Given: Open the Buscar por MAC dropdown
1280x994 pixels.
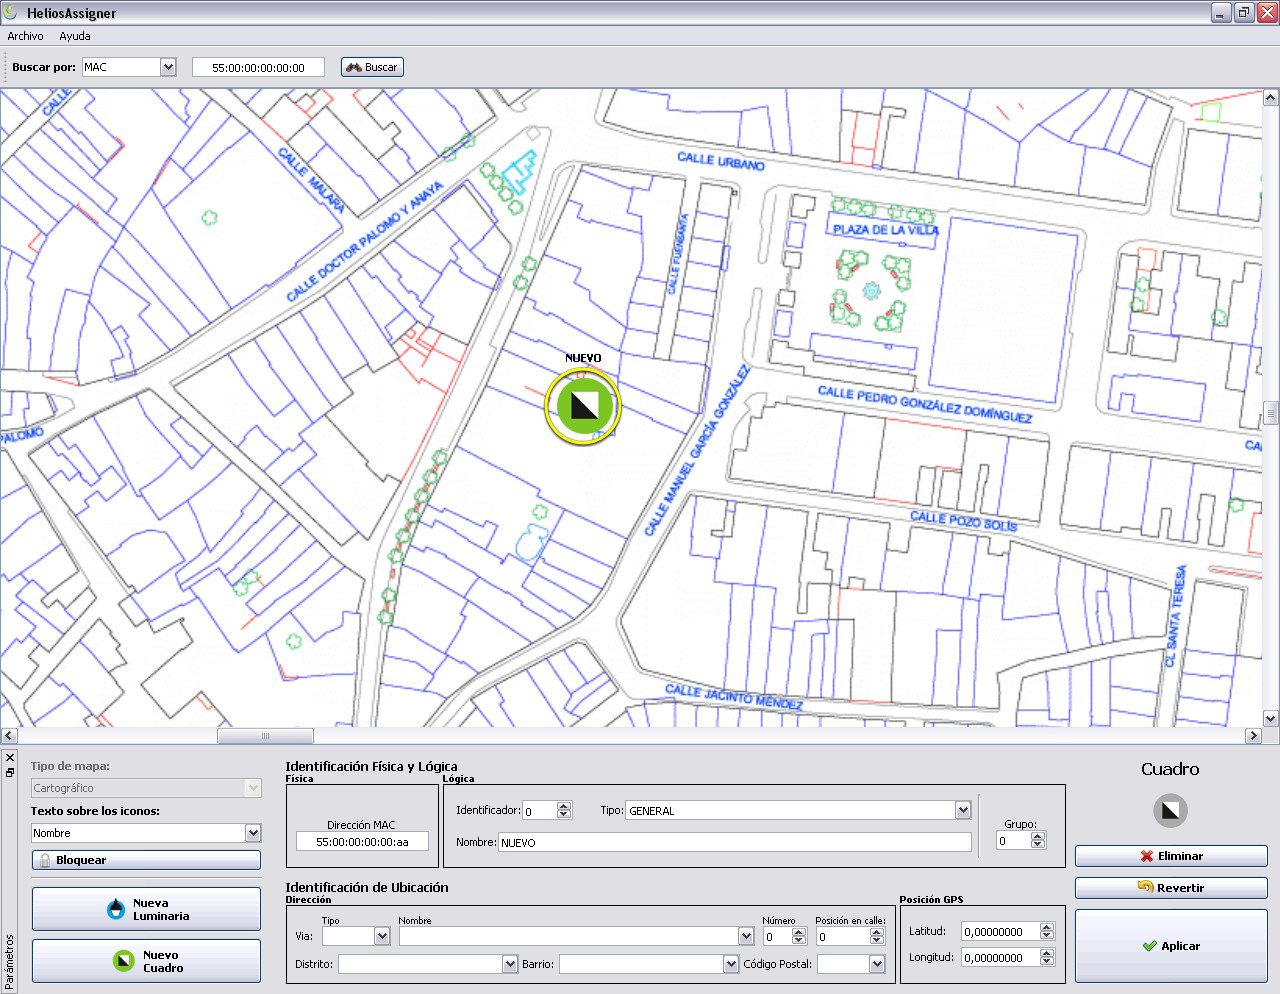Looking at the screenshot, I should coord(168,67).
